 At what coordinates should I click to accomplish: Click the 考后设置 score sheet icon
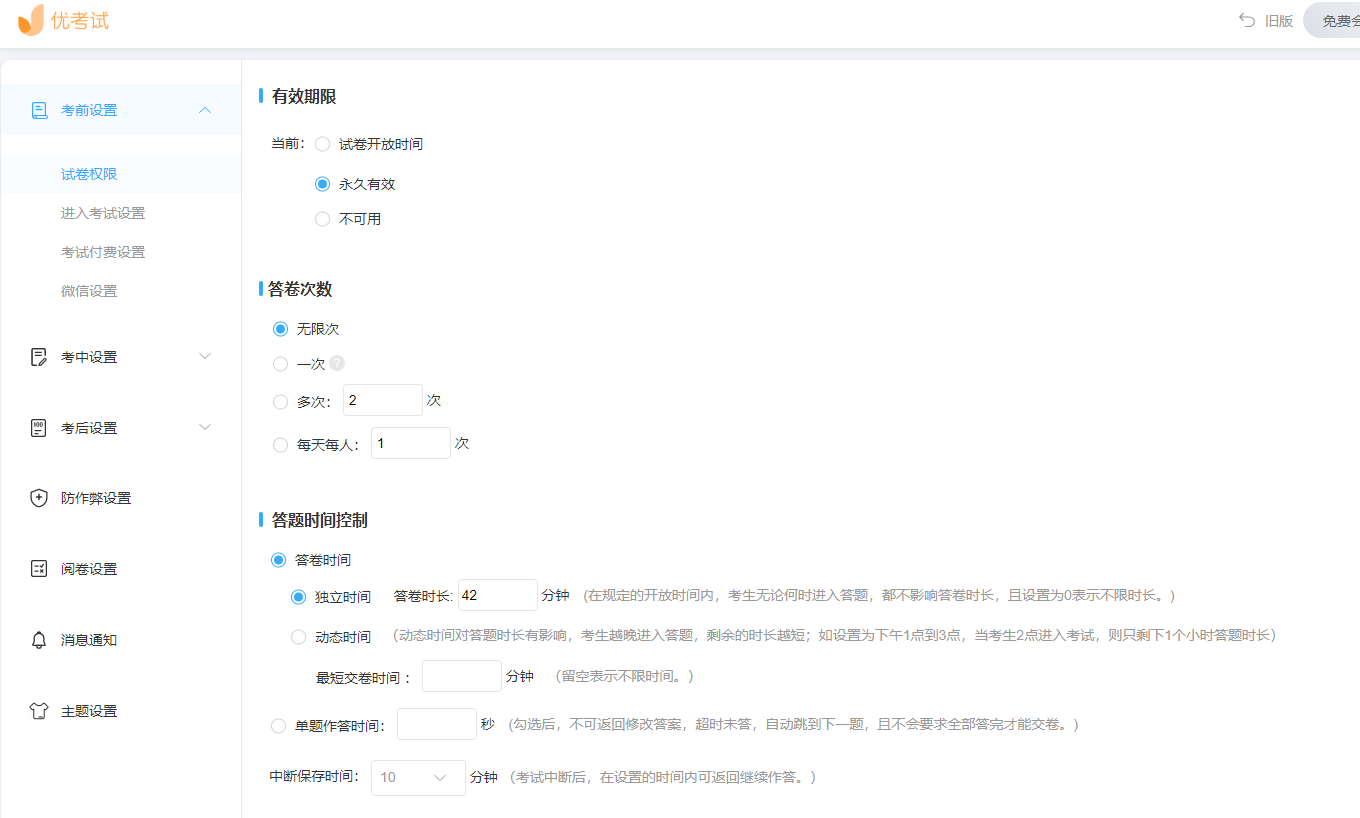(39, 428)
